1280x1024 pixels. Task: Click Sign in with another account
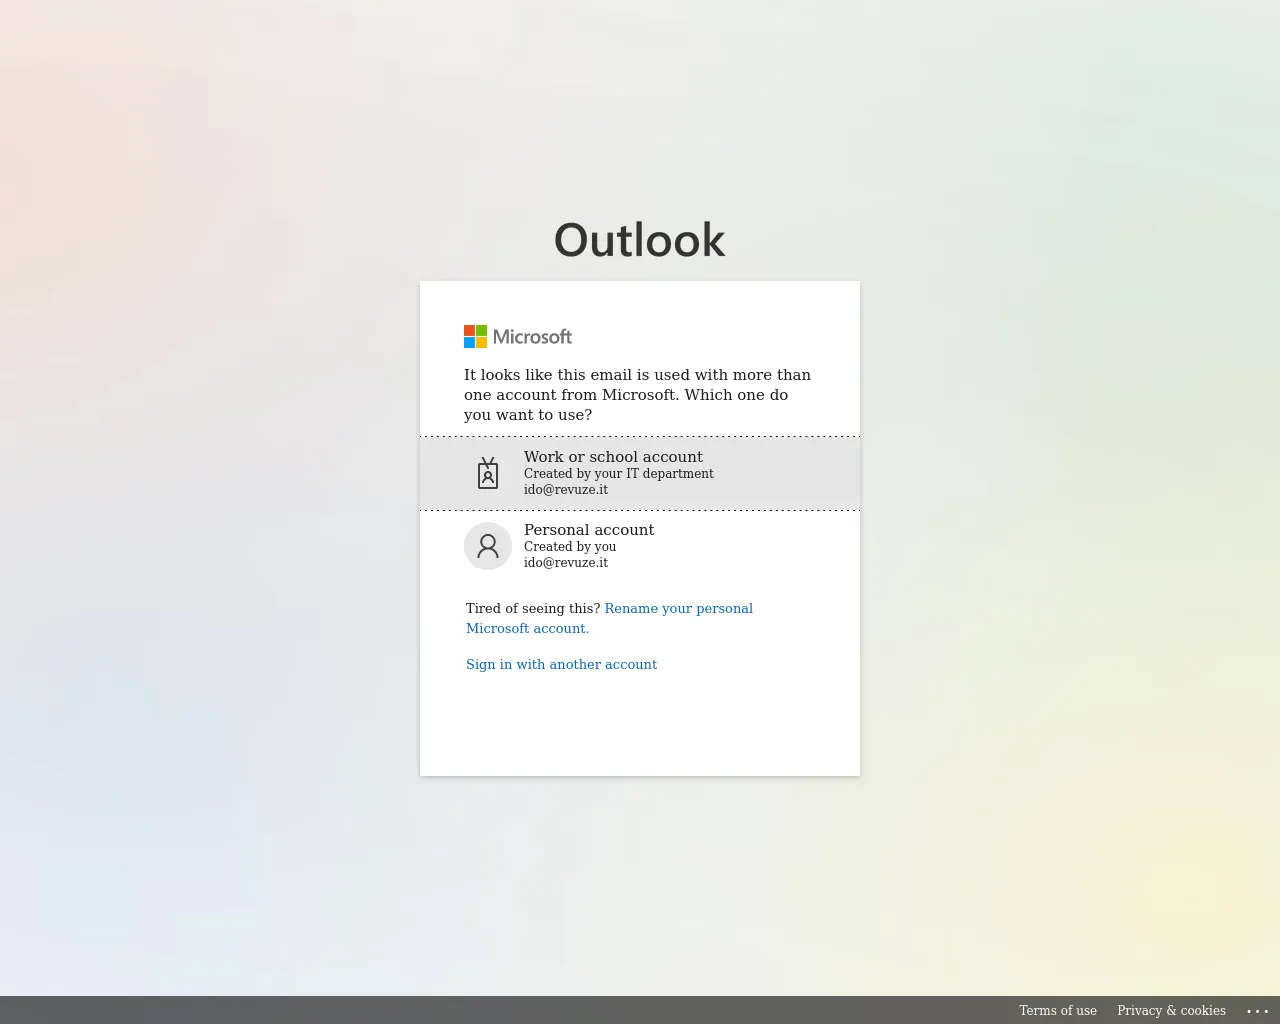point(561,665)
